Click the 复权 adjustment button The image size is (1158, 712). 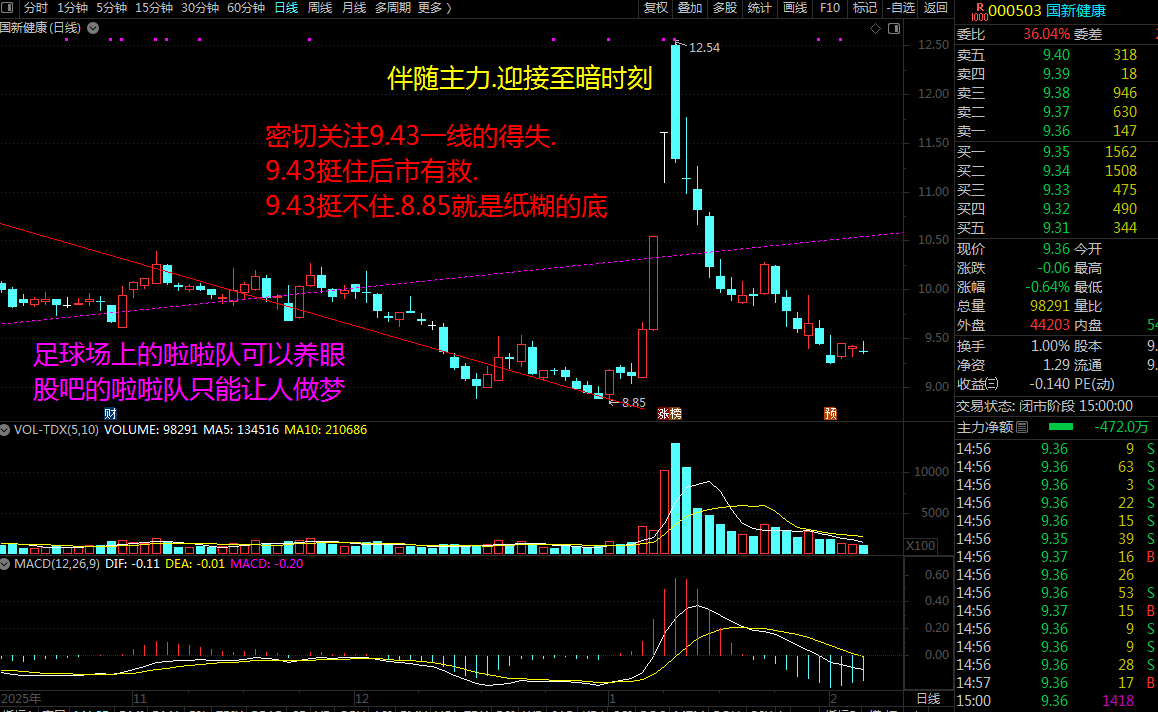656,7
